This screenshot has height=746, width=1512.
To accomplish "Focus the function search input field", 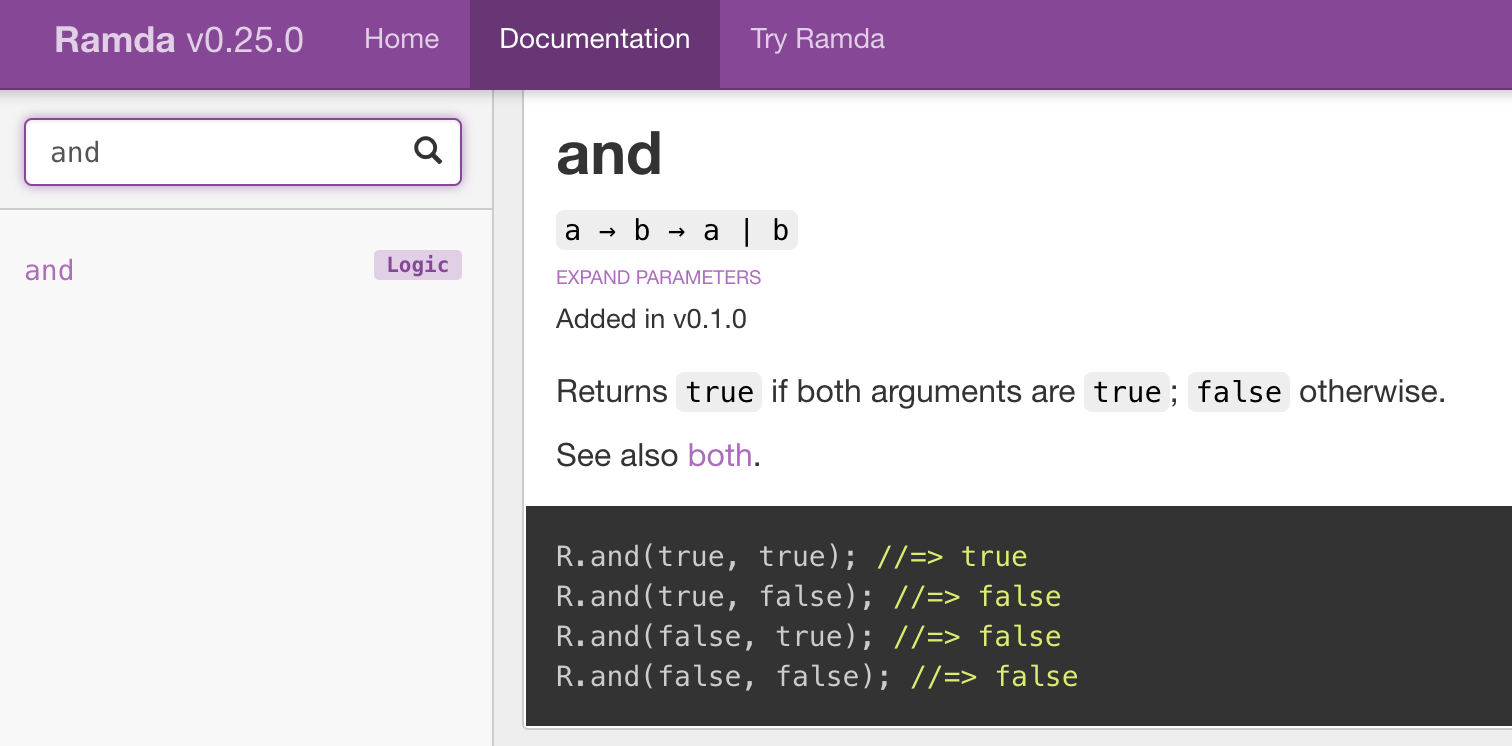I will 220,152.
